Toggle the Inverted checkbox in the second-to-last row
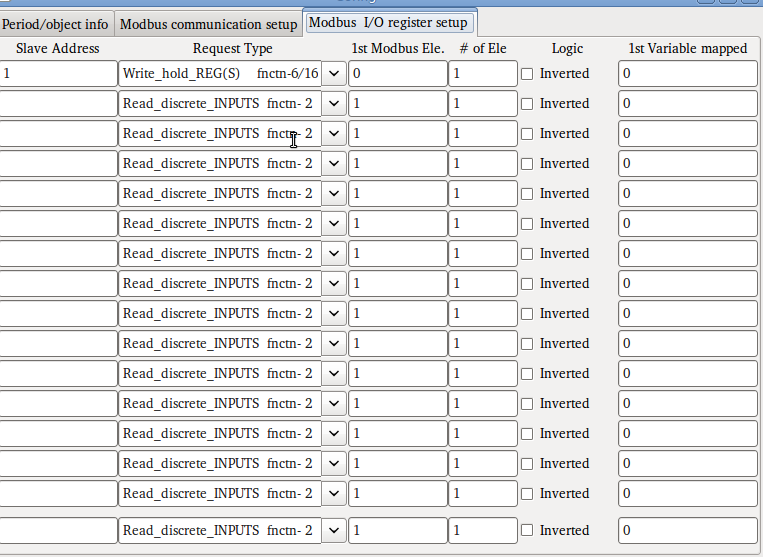Screen dimensions: 763x557 click(527, 494)
